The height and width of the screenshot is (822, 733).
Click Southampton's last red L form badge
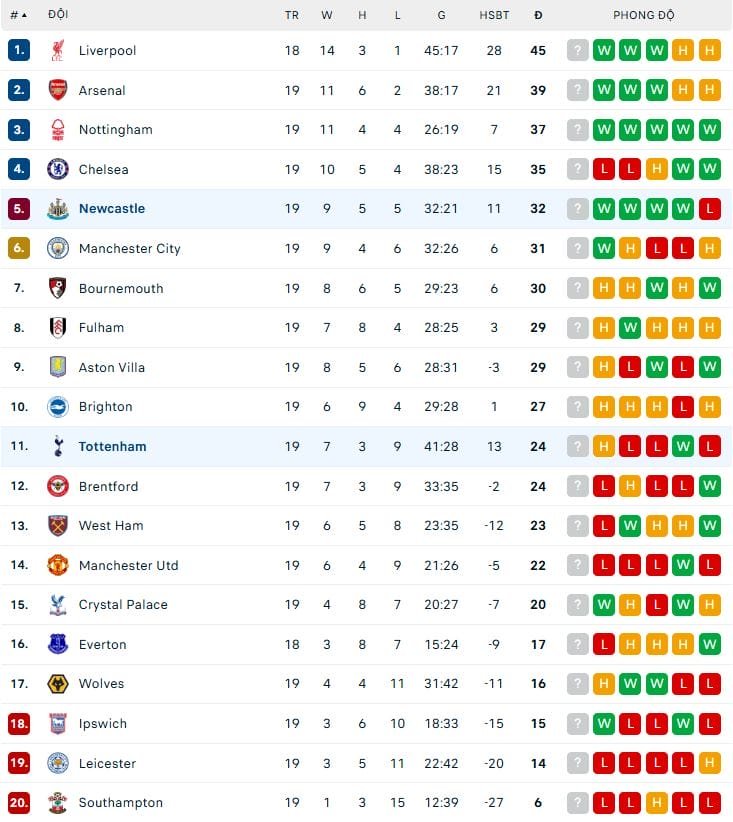pos(710,803)
